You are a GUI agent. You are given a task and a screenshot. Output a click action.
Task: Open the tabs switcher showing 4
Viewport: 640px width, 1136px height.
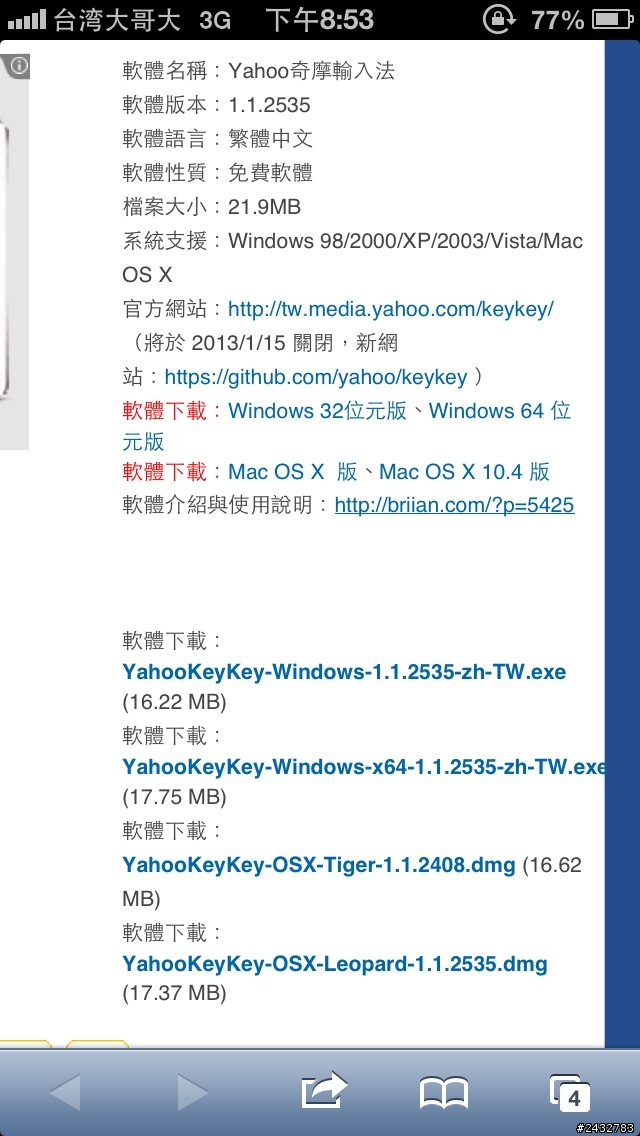pyautogui.click(x=570, y=1093)
